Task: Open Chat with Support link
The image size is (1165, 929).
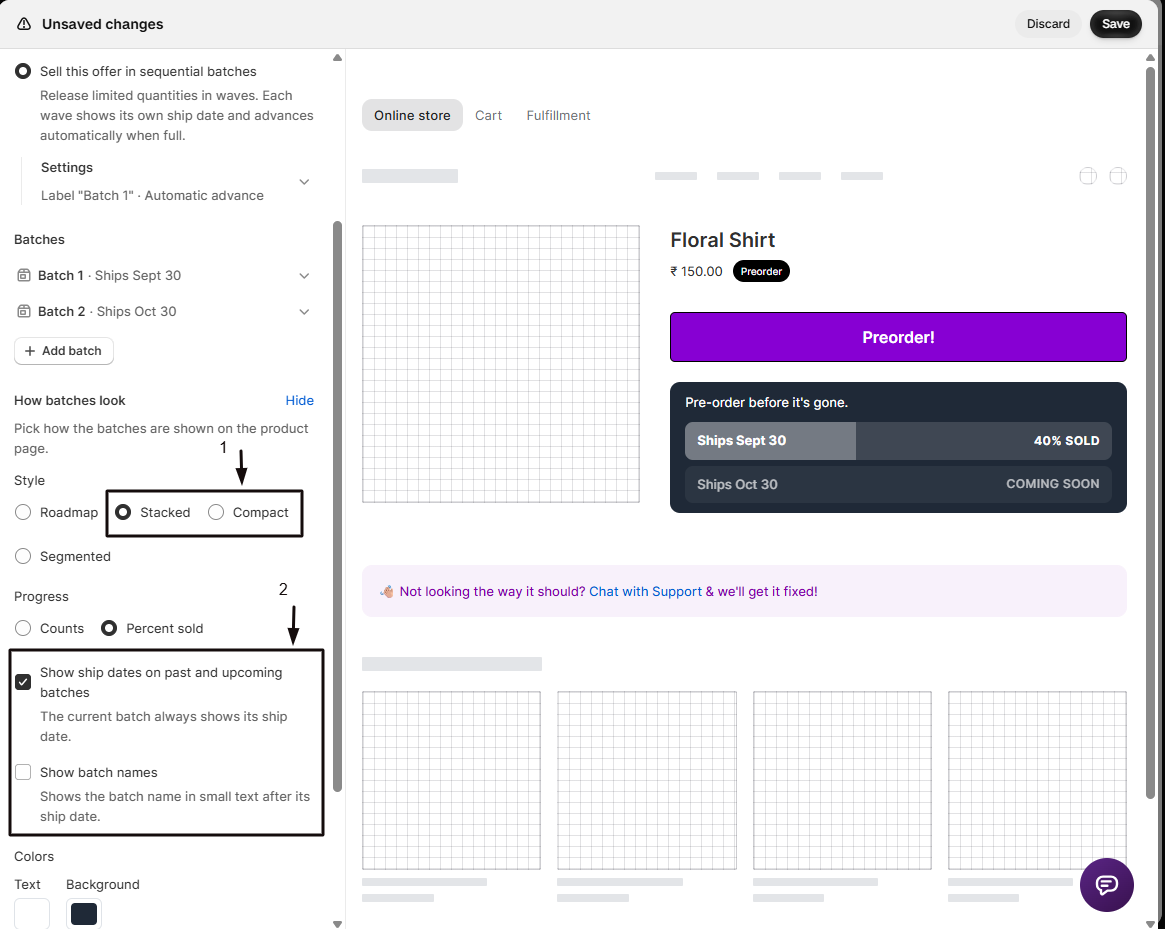Action: [645, 592]
